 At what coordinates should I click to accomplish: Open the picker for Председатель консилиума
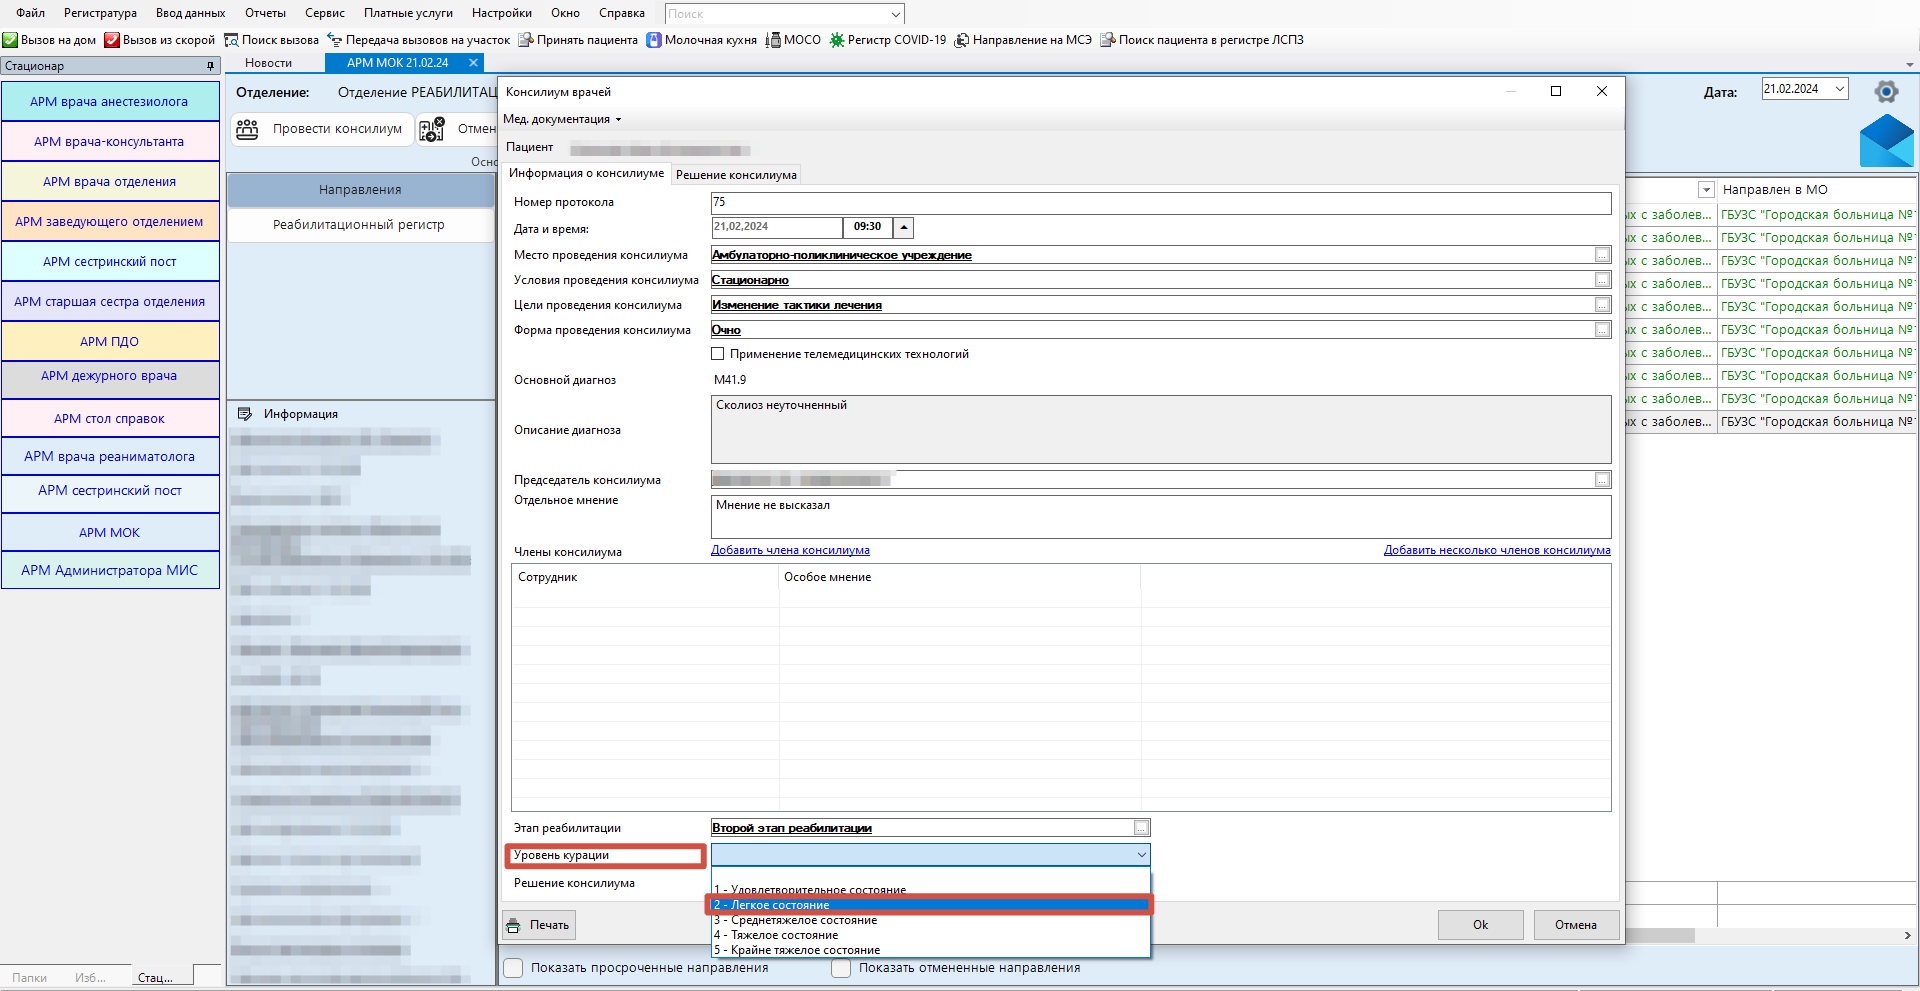(1603, 480)
